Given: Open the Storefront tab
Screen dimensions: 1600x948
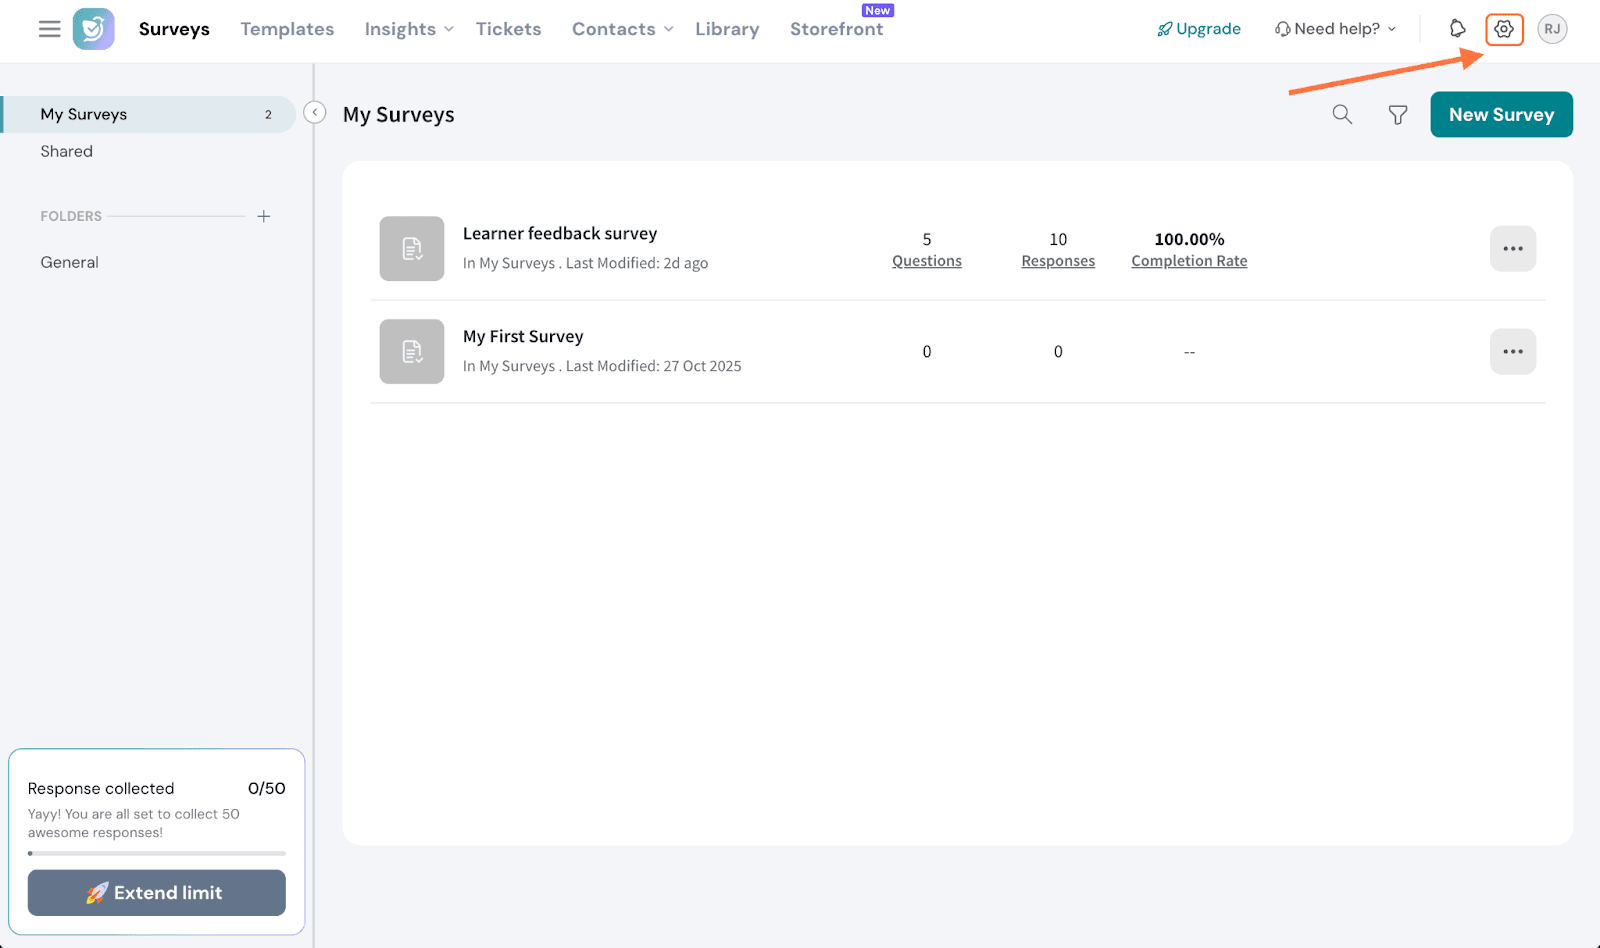Looking at the screenshot, I should click(x=836, y=29).
